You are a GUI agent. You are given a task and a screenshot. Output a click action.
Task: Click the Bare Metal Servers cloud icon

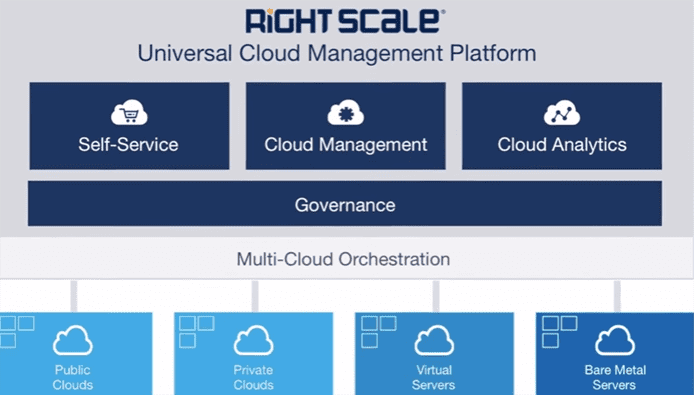(615, 340)
